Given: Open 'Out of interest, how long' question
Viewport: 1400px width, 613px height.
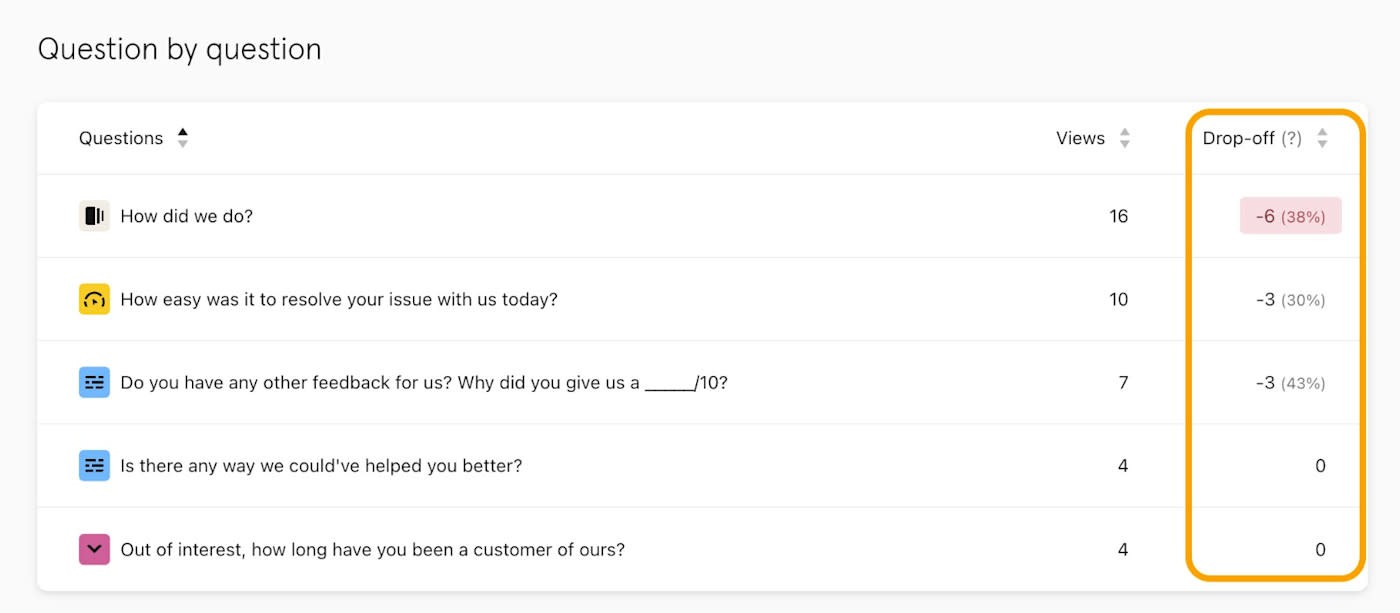Looking at the screenshot, I should pos(372,549).
